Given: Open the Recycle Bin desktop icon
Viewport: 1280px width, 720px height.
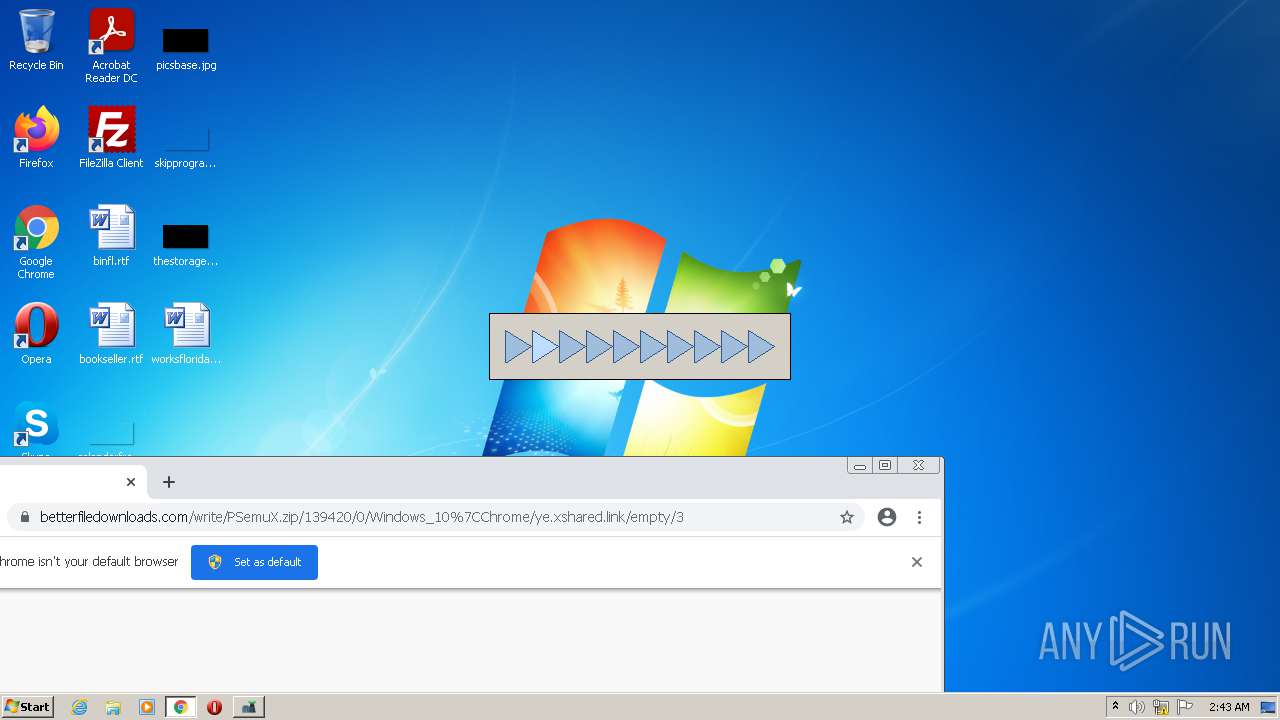Looking at the screenshot, I should 36,40.
